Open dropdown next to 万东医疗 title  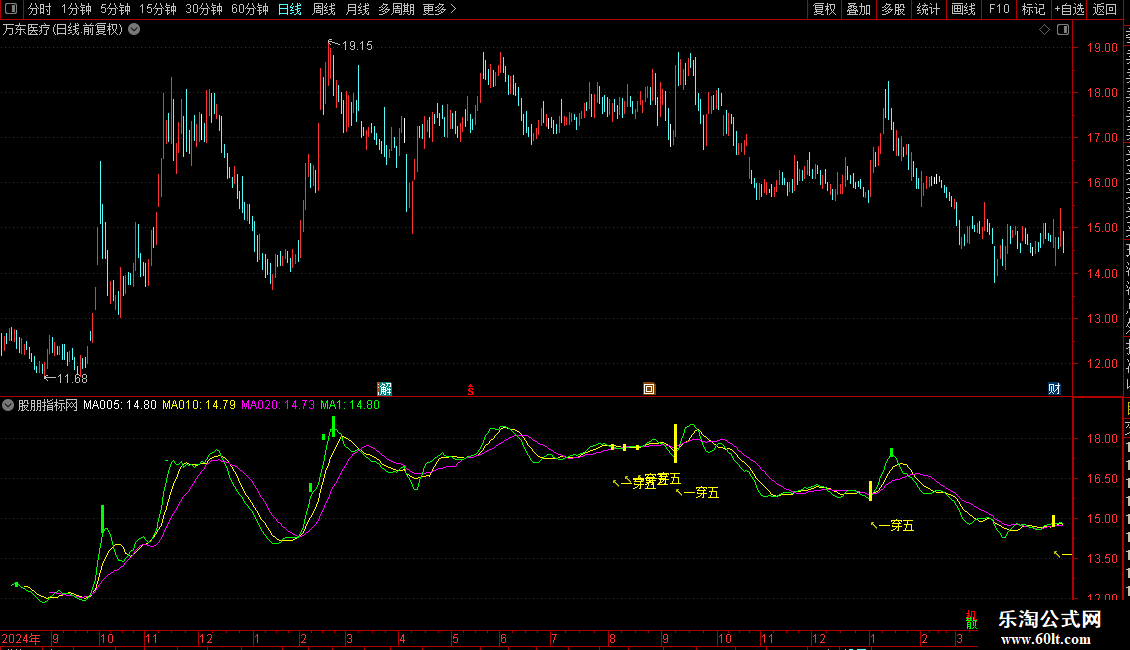pyautogui.click(x=134, y=30)
